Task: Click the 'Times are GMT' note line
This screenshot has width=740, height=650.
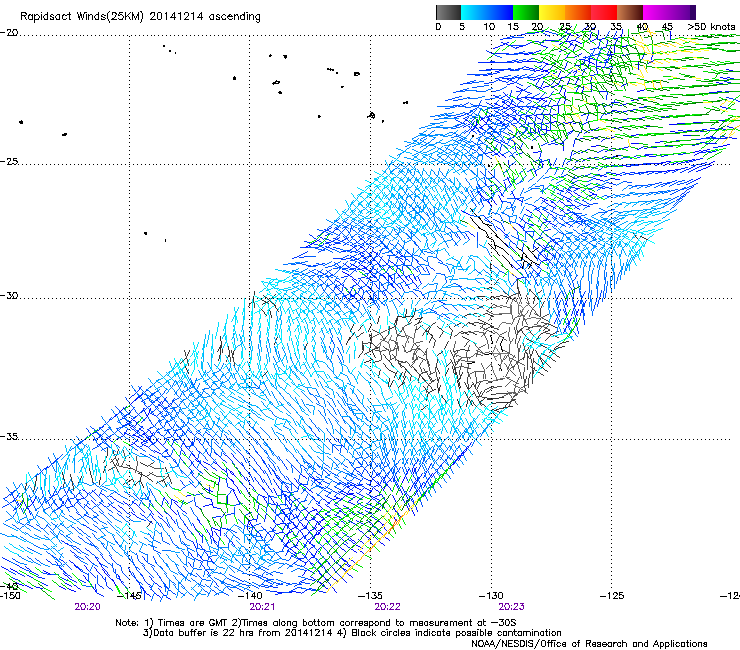Action: 316,623
